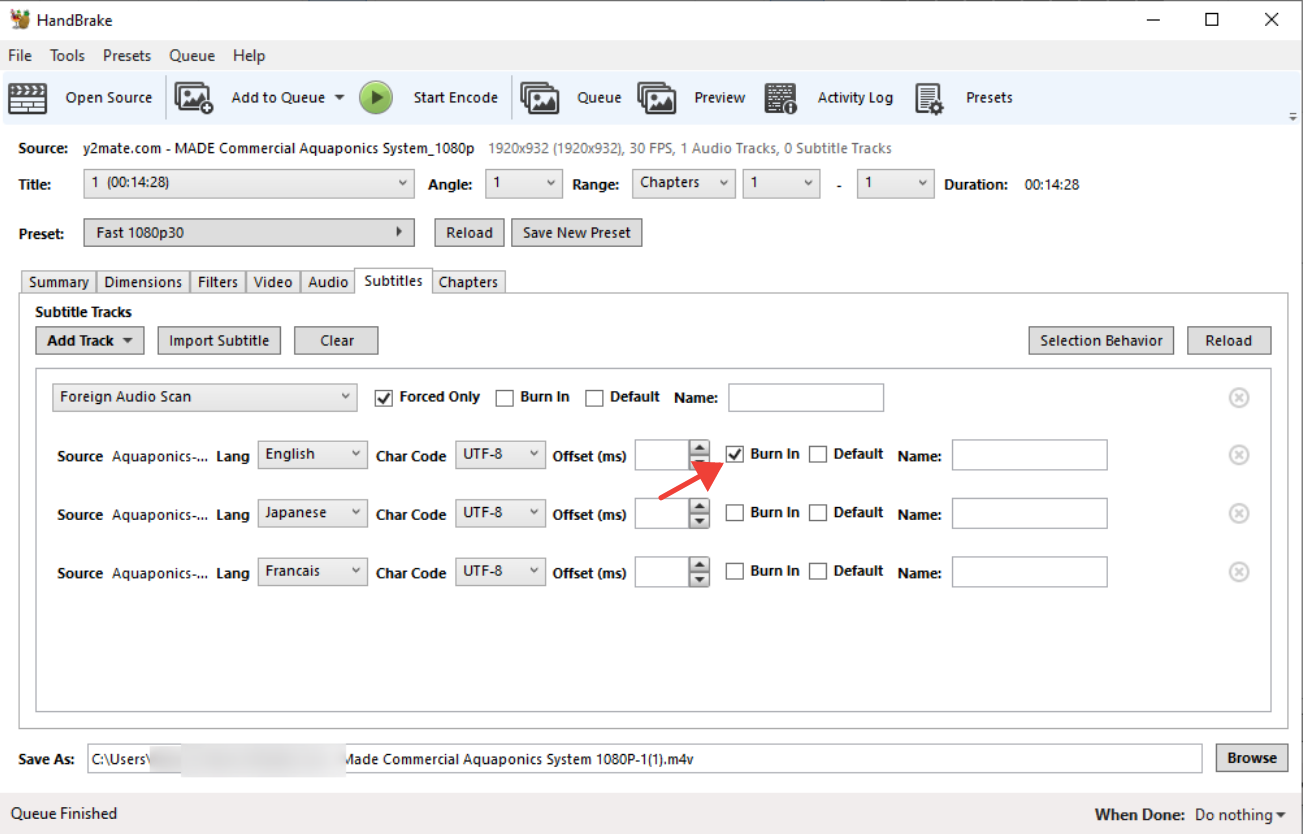Open the English language dropdown

pos(313,455)
